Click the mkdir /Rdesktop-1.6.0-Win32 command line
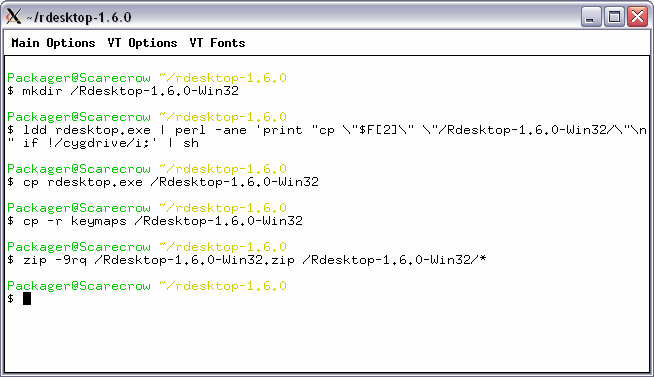Screen dimensions: 654x377 [x=123, y=90]
